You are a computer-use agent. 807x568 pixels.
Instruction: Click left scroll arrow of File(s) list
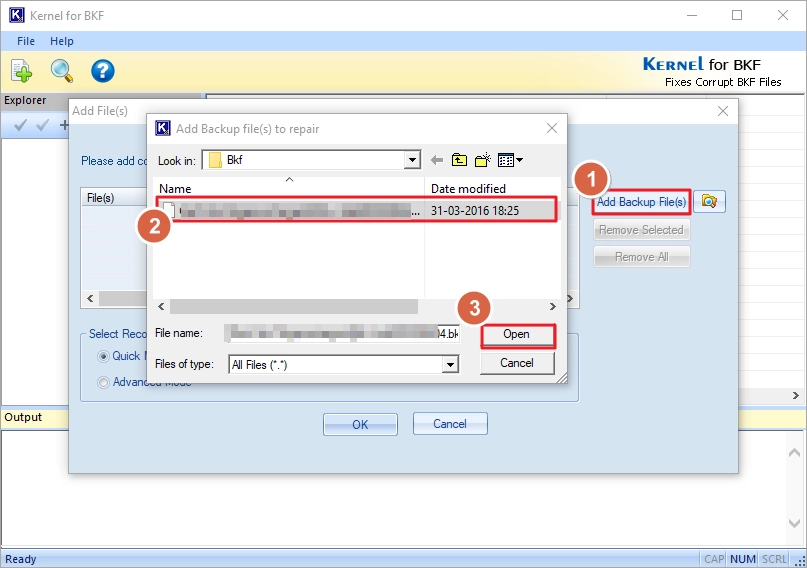click(91, 298)
